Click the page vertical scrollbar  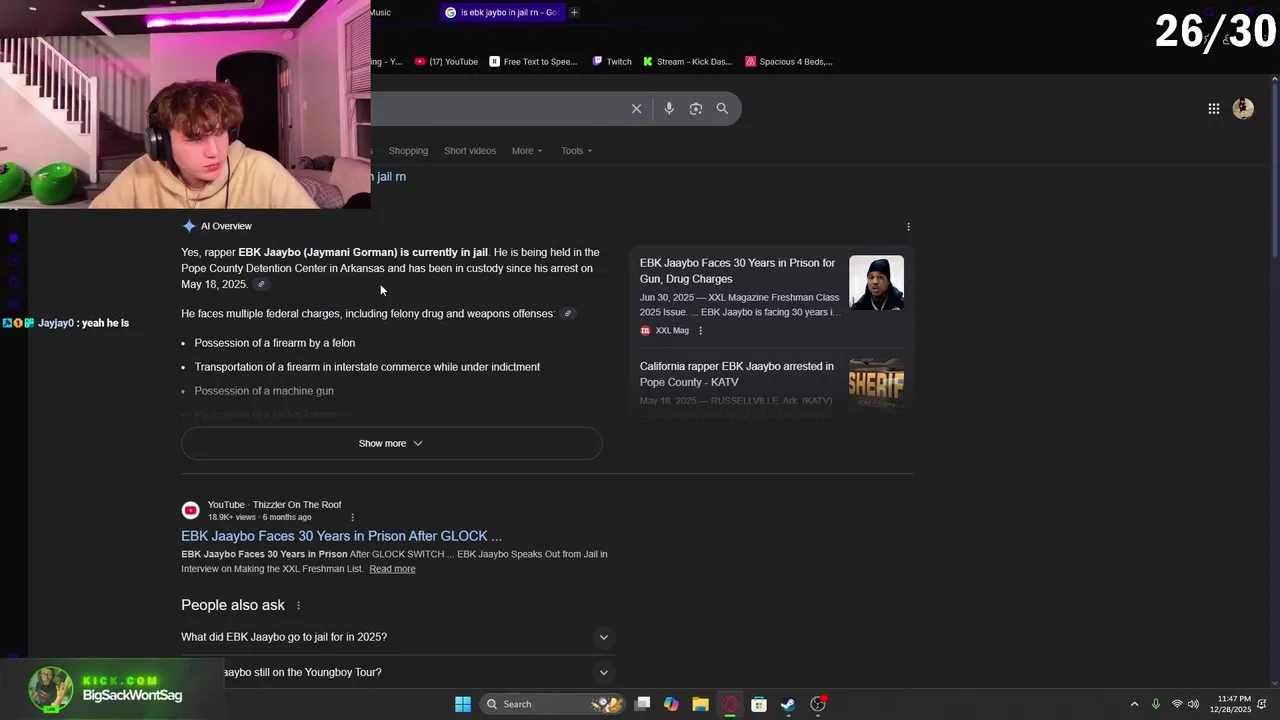[1273, 170]
